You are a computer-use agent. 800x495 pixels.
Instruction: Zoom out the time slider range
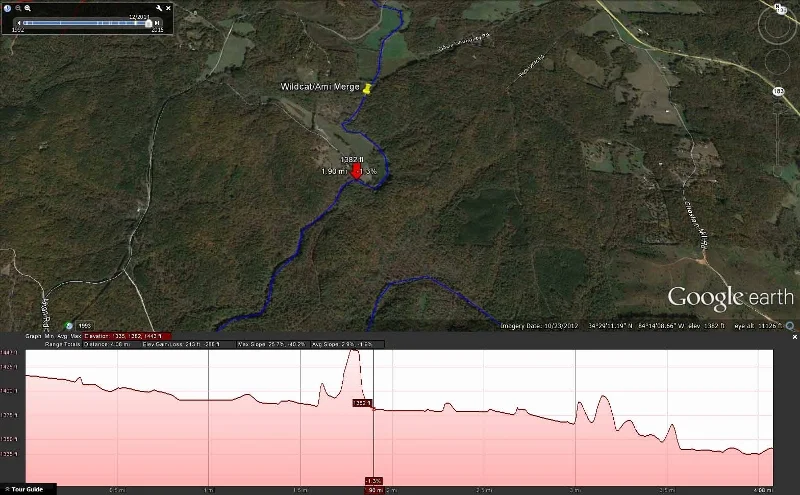(x=18, y=8)
